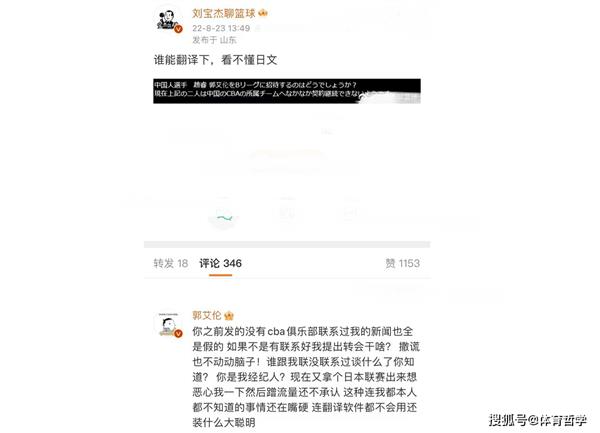Screen dimensions: 600x433
Task: Switch to the 转发 18 tab
Action: pos(171,264)
